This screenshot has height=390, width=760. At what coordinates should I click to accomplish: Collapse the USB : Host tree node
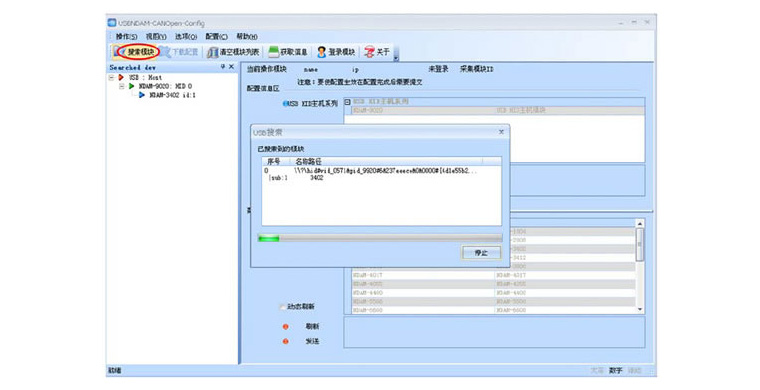pos(111,78)
